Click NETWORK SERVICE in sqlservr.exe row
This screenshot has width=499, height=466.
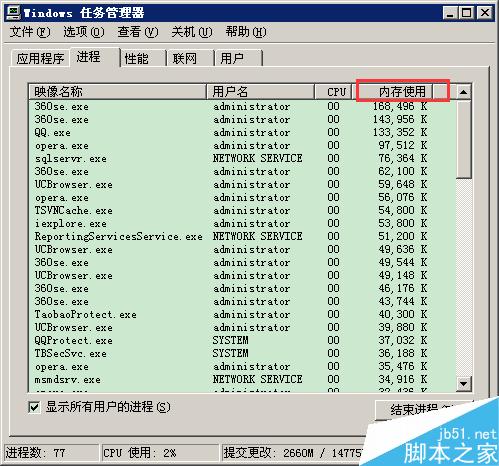pos(257,158)
